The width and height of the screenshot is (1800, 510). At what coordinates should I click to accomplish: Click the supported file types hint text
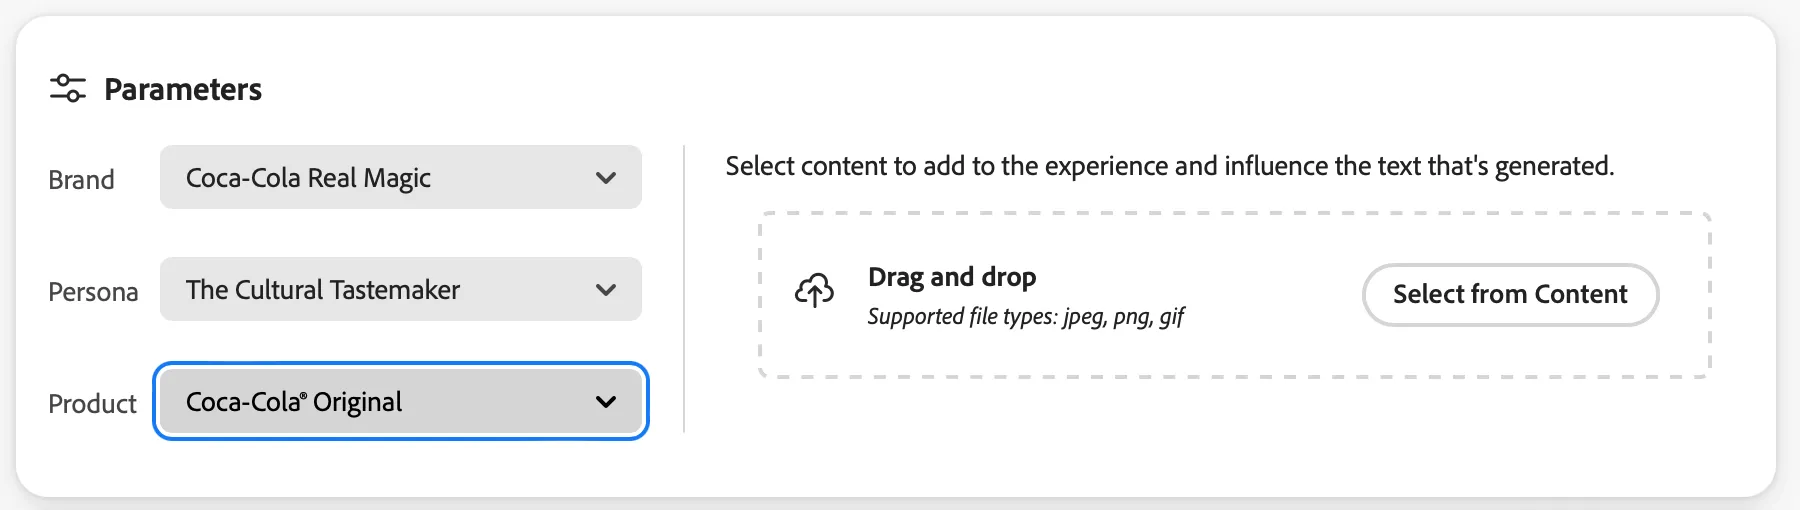point(1026,317)
